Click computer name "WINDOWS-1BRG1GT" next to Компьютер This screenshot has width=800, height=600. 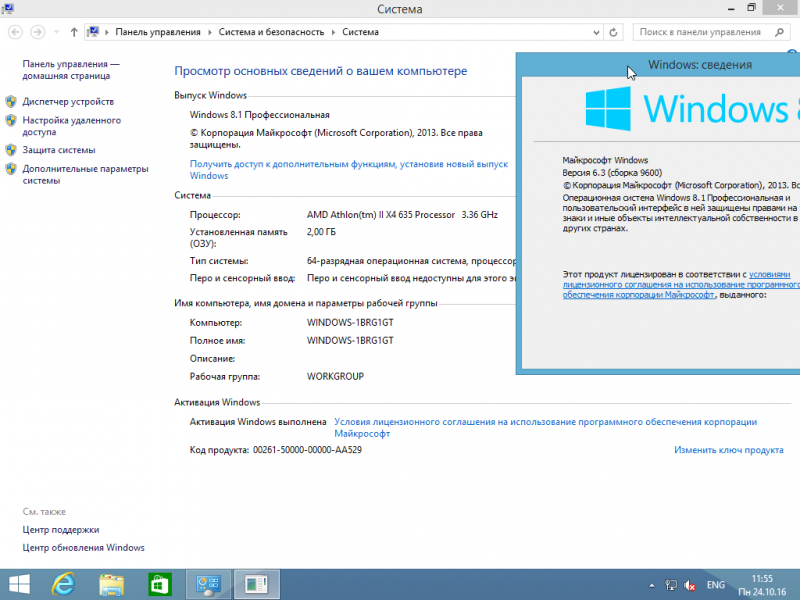(350, 322)
